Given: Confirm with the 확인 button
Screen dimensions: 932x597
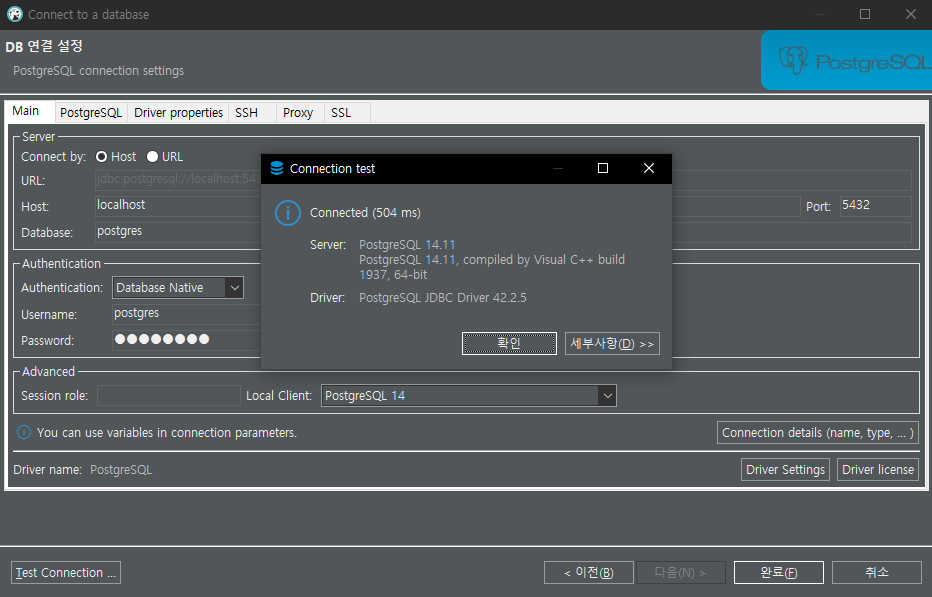Looking at the screenshot, I should coord(509,343).
